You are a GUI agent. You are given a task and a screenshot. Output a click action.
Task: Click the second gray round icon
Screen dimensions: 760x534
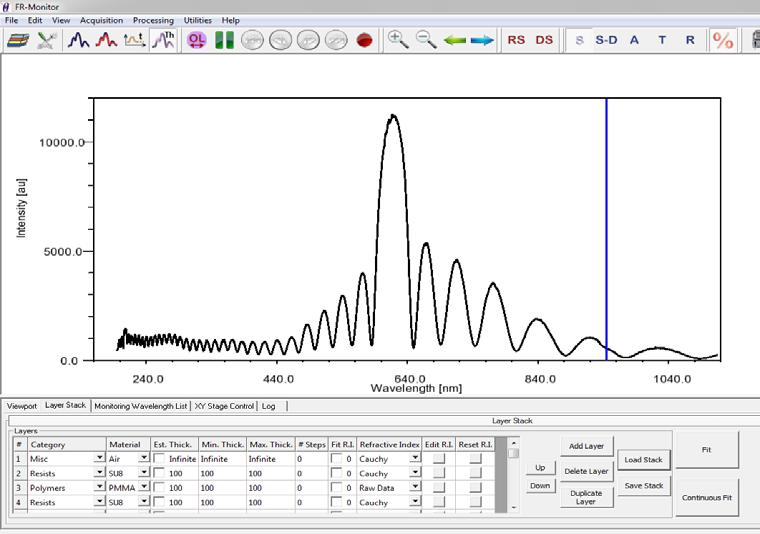pos(281,40)
